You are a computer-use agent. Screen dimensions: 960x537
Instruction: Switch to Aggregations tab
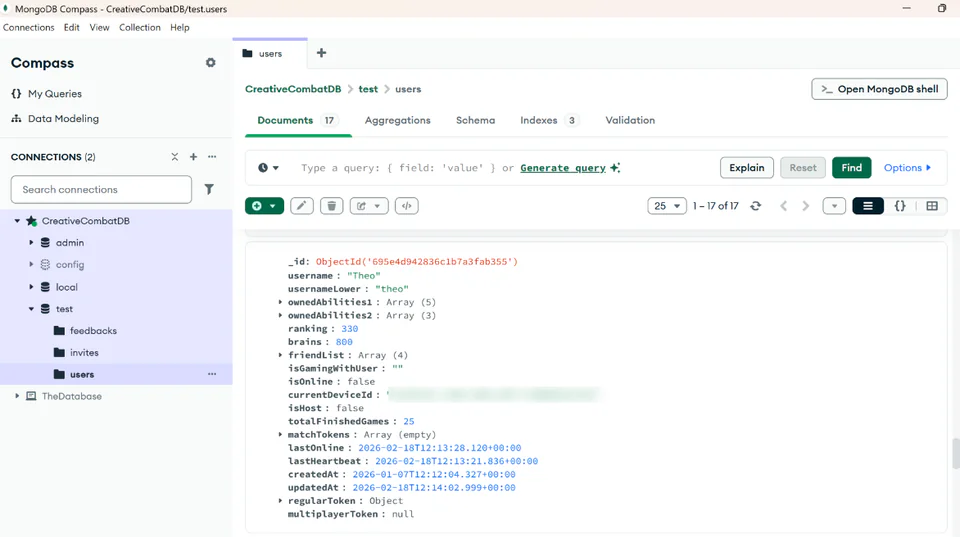pyautogui.click(x=397, y=120)
